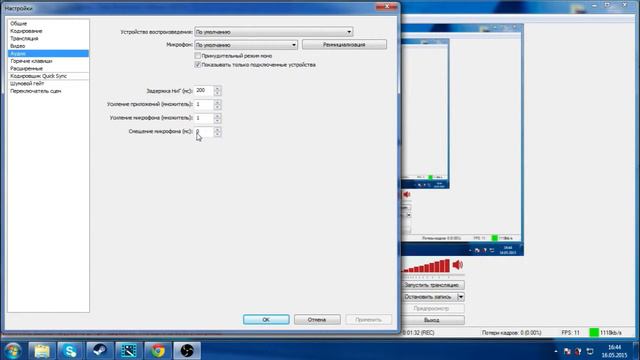
Task: Select the highlighted Аудио settings category
Action: tap(48, 53)
